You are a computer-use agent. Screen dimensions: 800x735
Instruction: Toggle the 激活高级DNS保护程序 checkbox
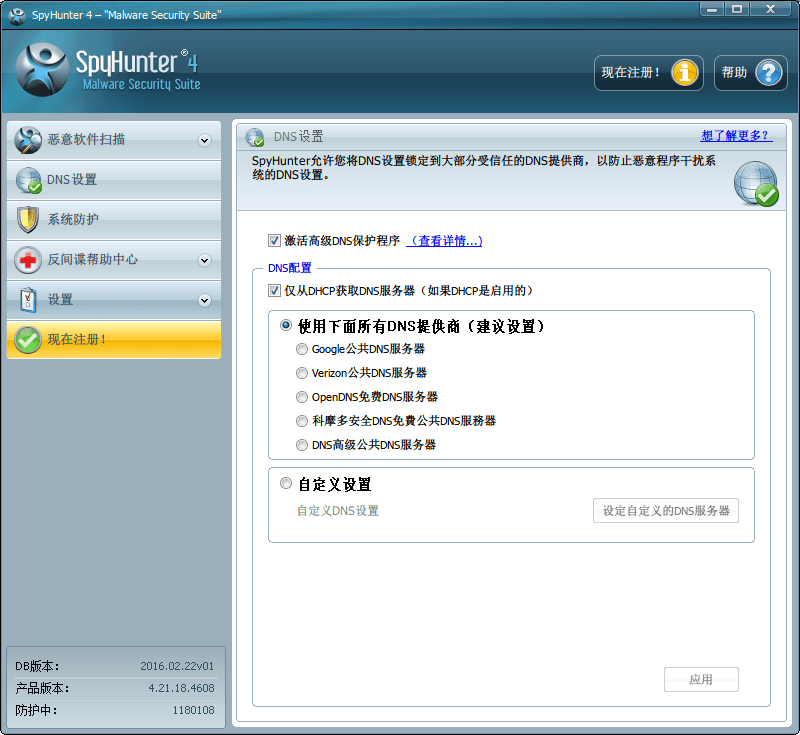pyautogui.click(x=274, y=241)
